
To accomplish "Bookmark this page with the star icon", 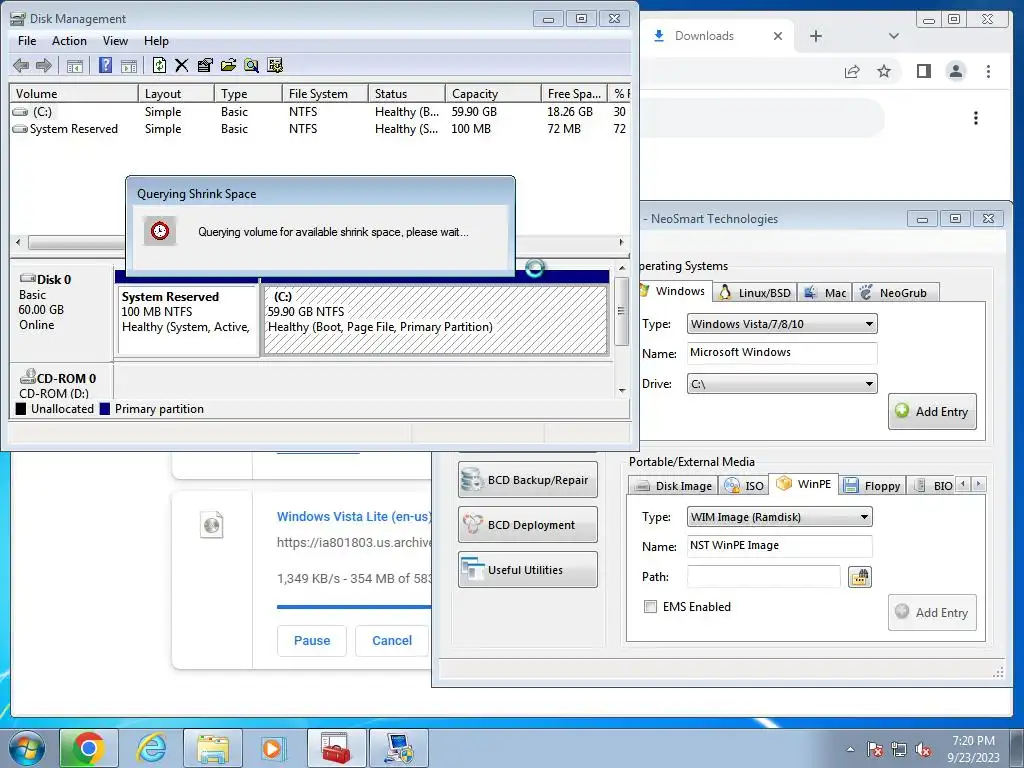I will click(884, 71).
